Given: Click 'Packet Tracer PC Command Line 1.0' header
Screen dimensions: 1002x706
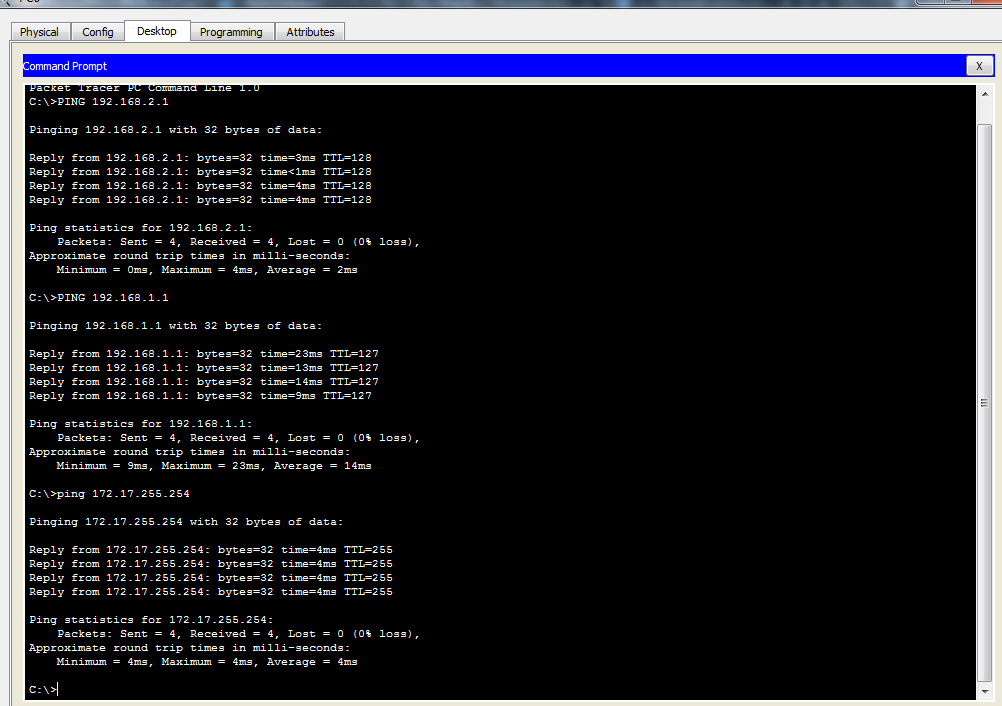Looking at the screenshot, I should pyautogui.click(x=144, y=88).
